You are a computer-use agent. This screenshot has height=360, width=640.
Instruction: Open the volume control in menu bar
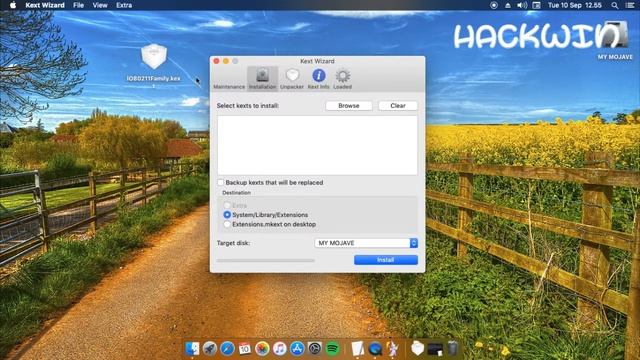(x=522, y=5)
